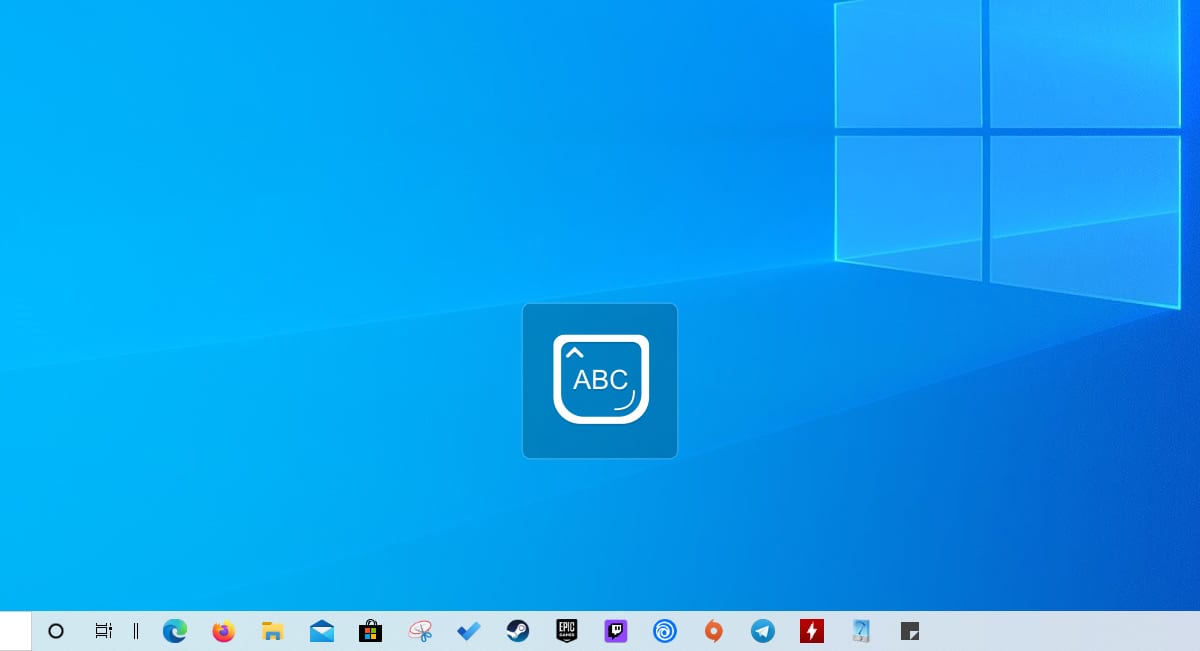Open Twitch from the taskbar
Screen dimensions: 1200x651
[x=615, y=631]
